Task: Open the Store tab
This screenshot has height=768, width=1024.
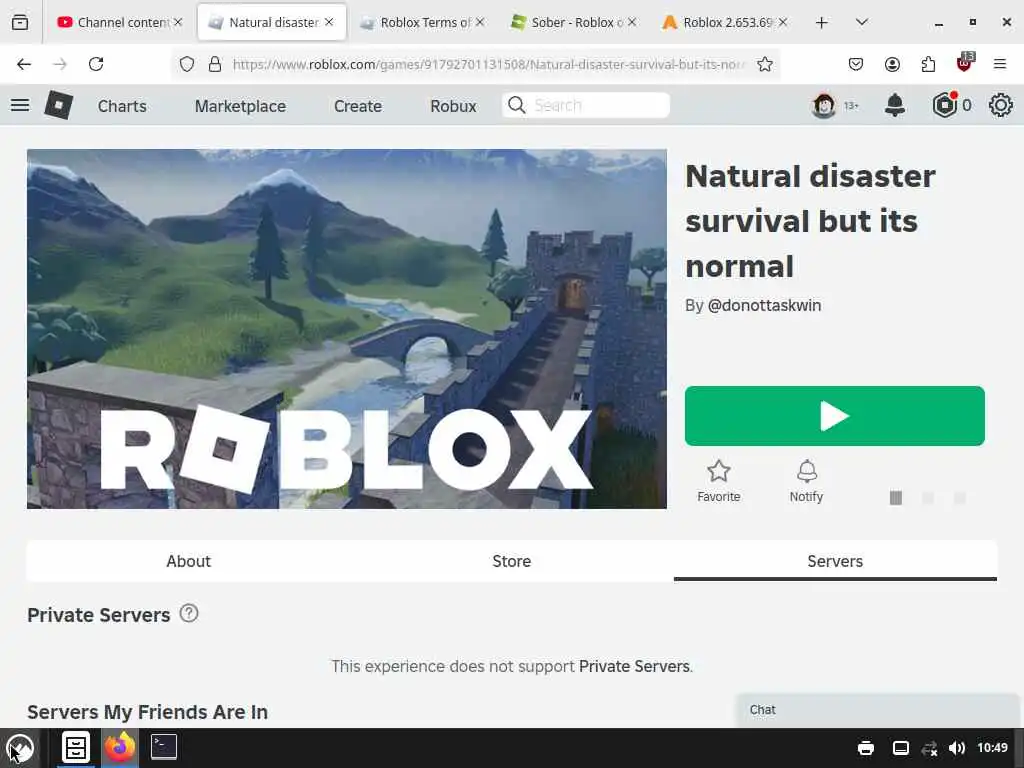Action: (511, 561)
